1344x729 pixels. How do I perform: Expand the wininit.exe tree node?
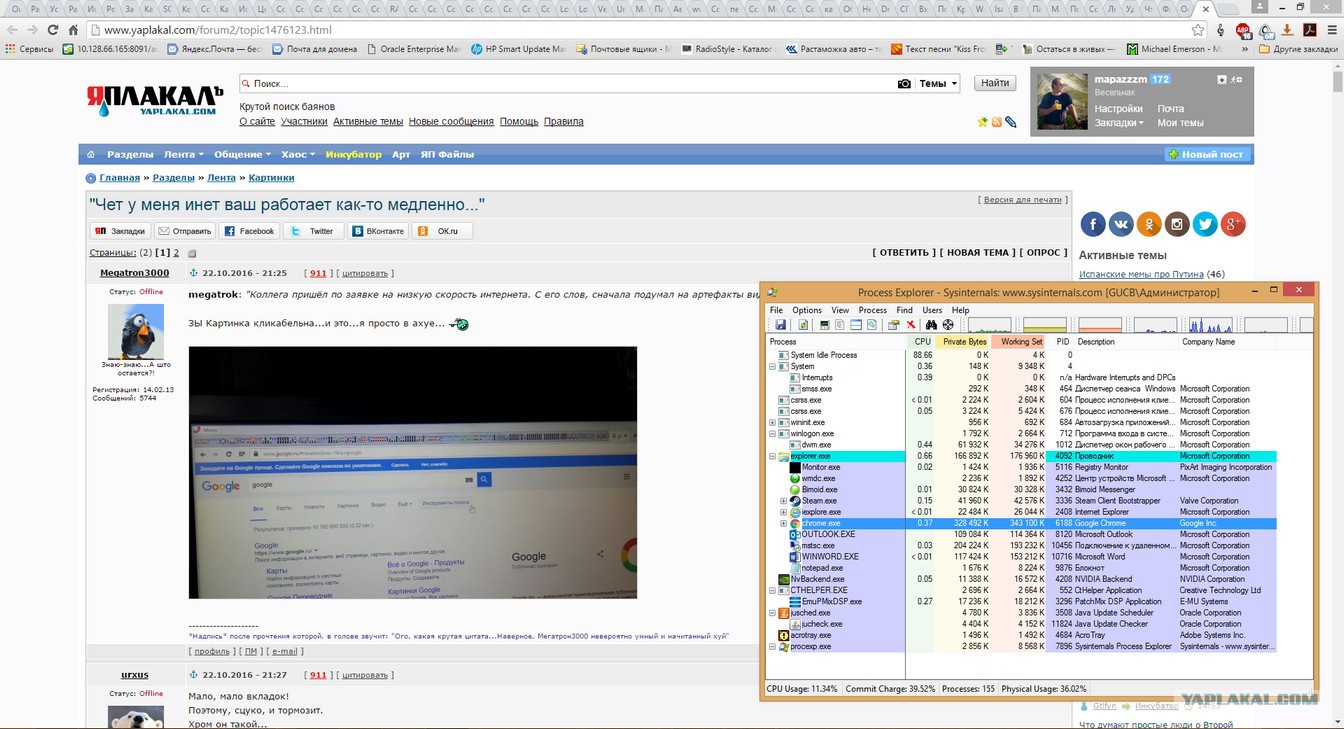point(772,422)
